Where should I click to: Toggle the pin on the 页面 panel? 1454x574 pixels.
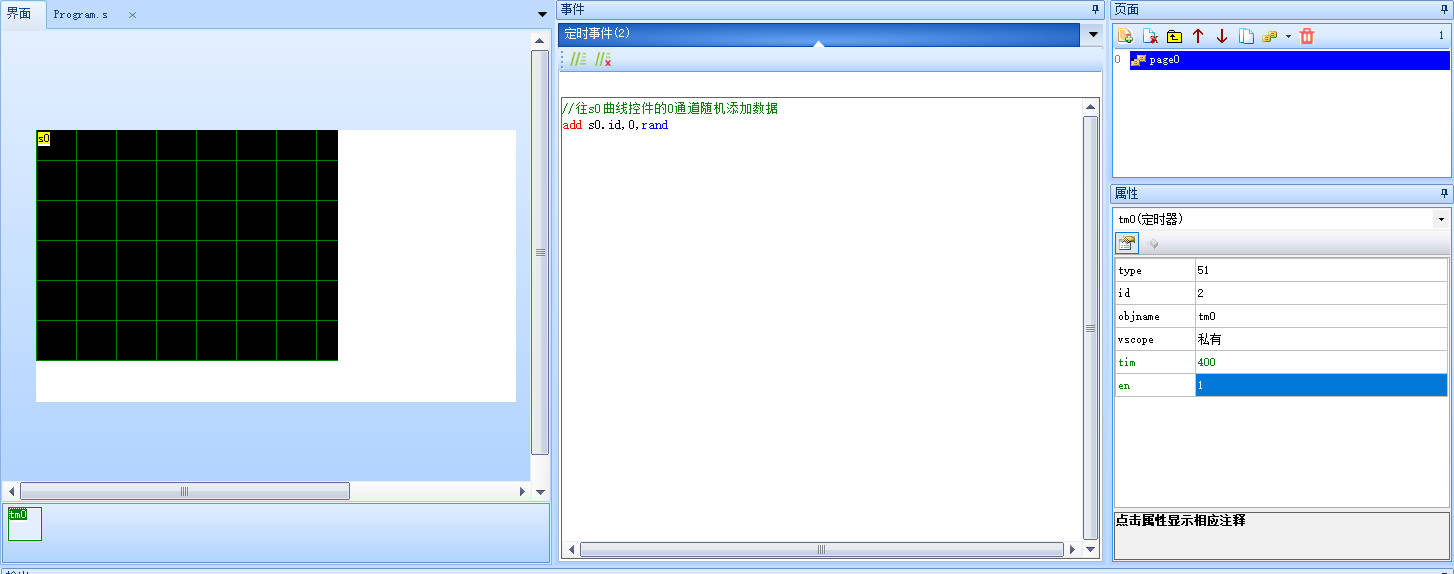click(1443, 9)
